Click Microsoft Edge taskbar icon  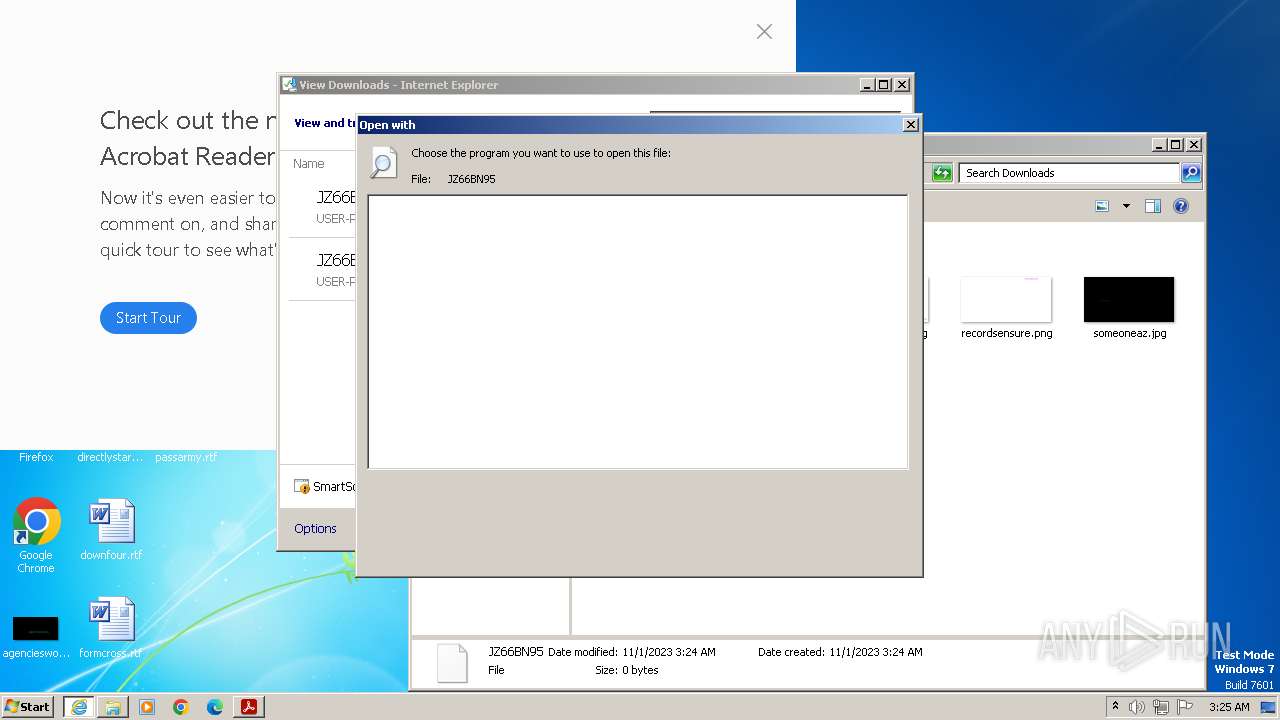pos(215,707)
